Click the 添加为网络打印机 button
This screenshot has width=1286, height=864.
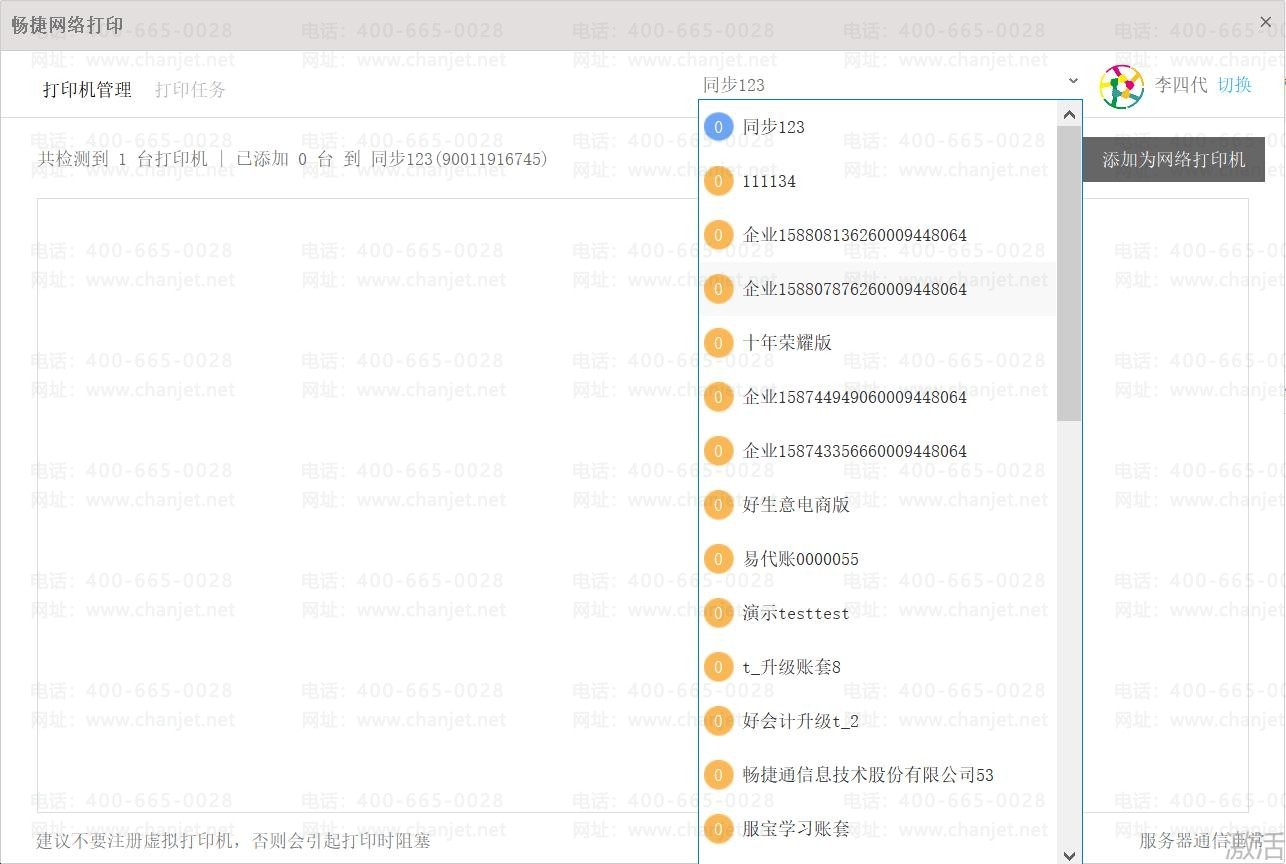tap(1174, 160)
